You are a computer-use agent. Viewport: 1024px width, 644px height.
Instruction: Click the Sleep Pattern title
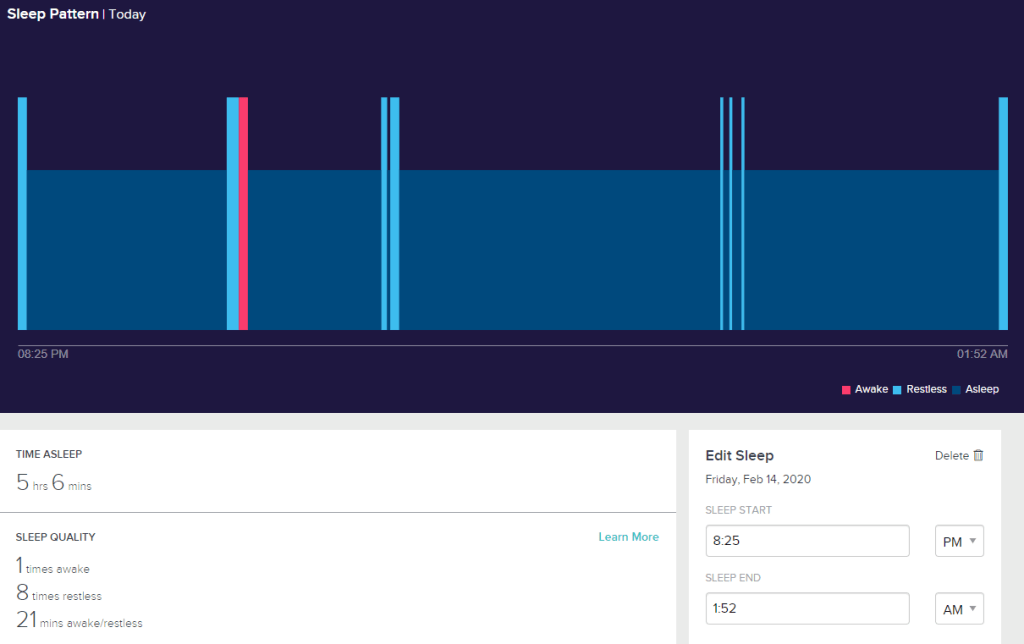pos(52,15)
